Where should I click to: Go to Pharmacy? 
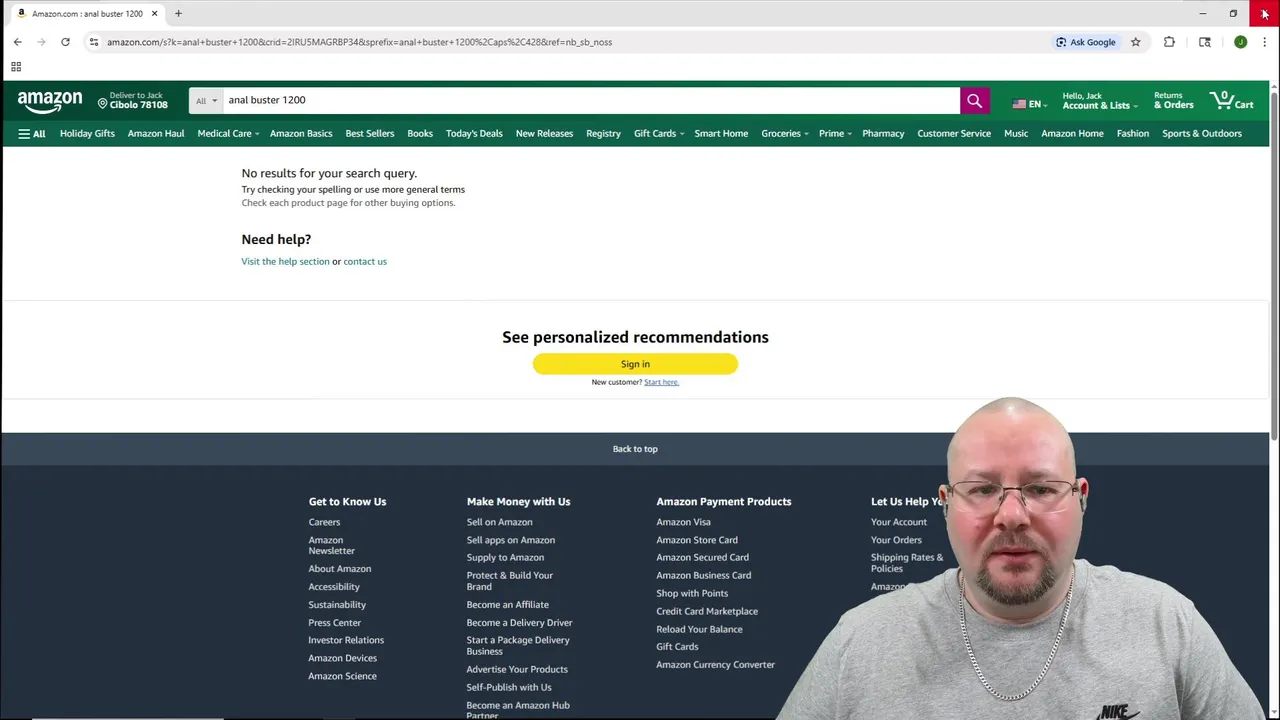(x=883, y=133)
